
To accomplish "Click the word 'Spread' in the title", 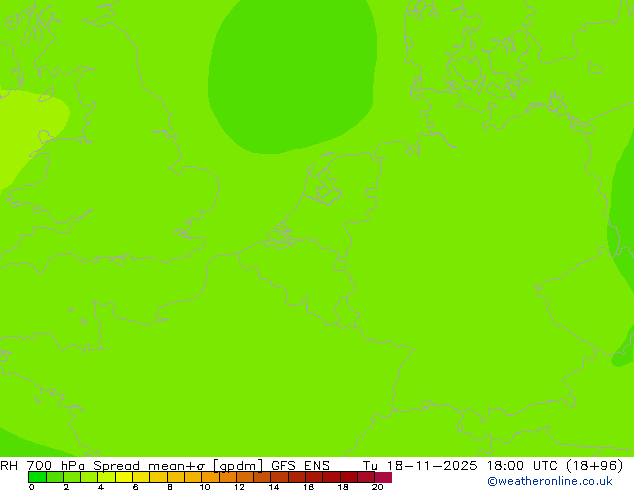I will point(116,466).
